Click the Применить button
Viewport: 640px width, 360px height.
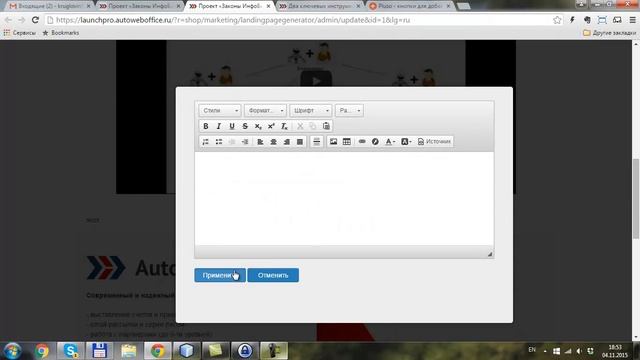click(x=220, y=276)
